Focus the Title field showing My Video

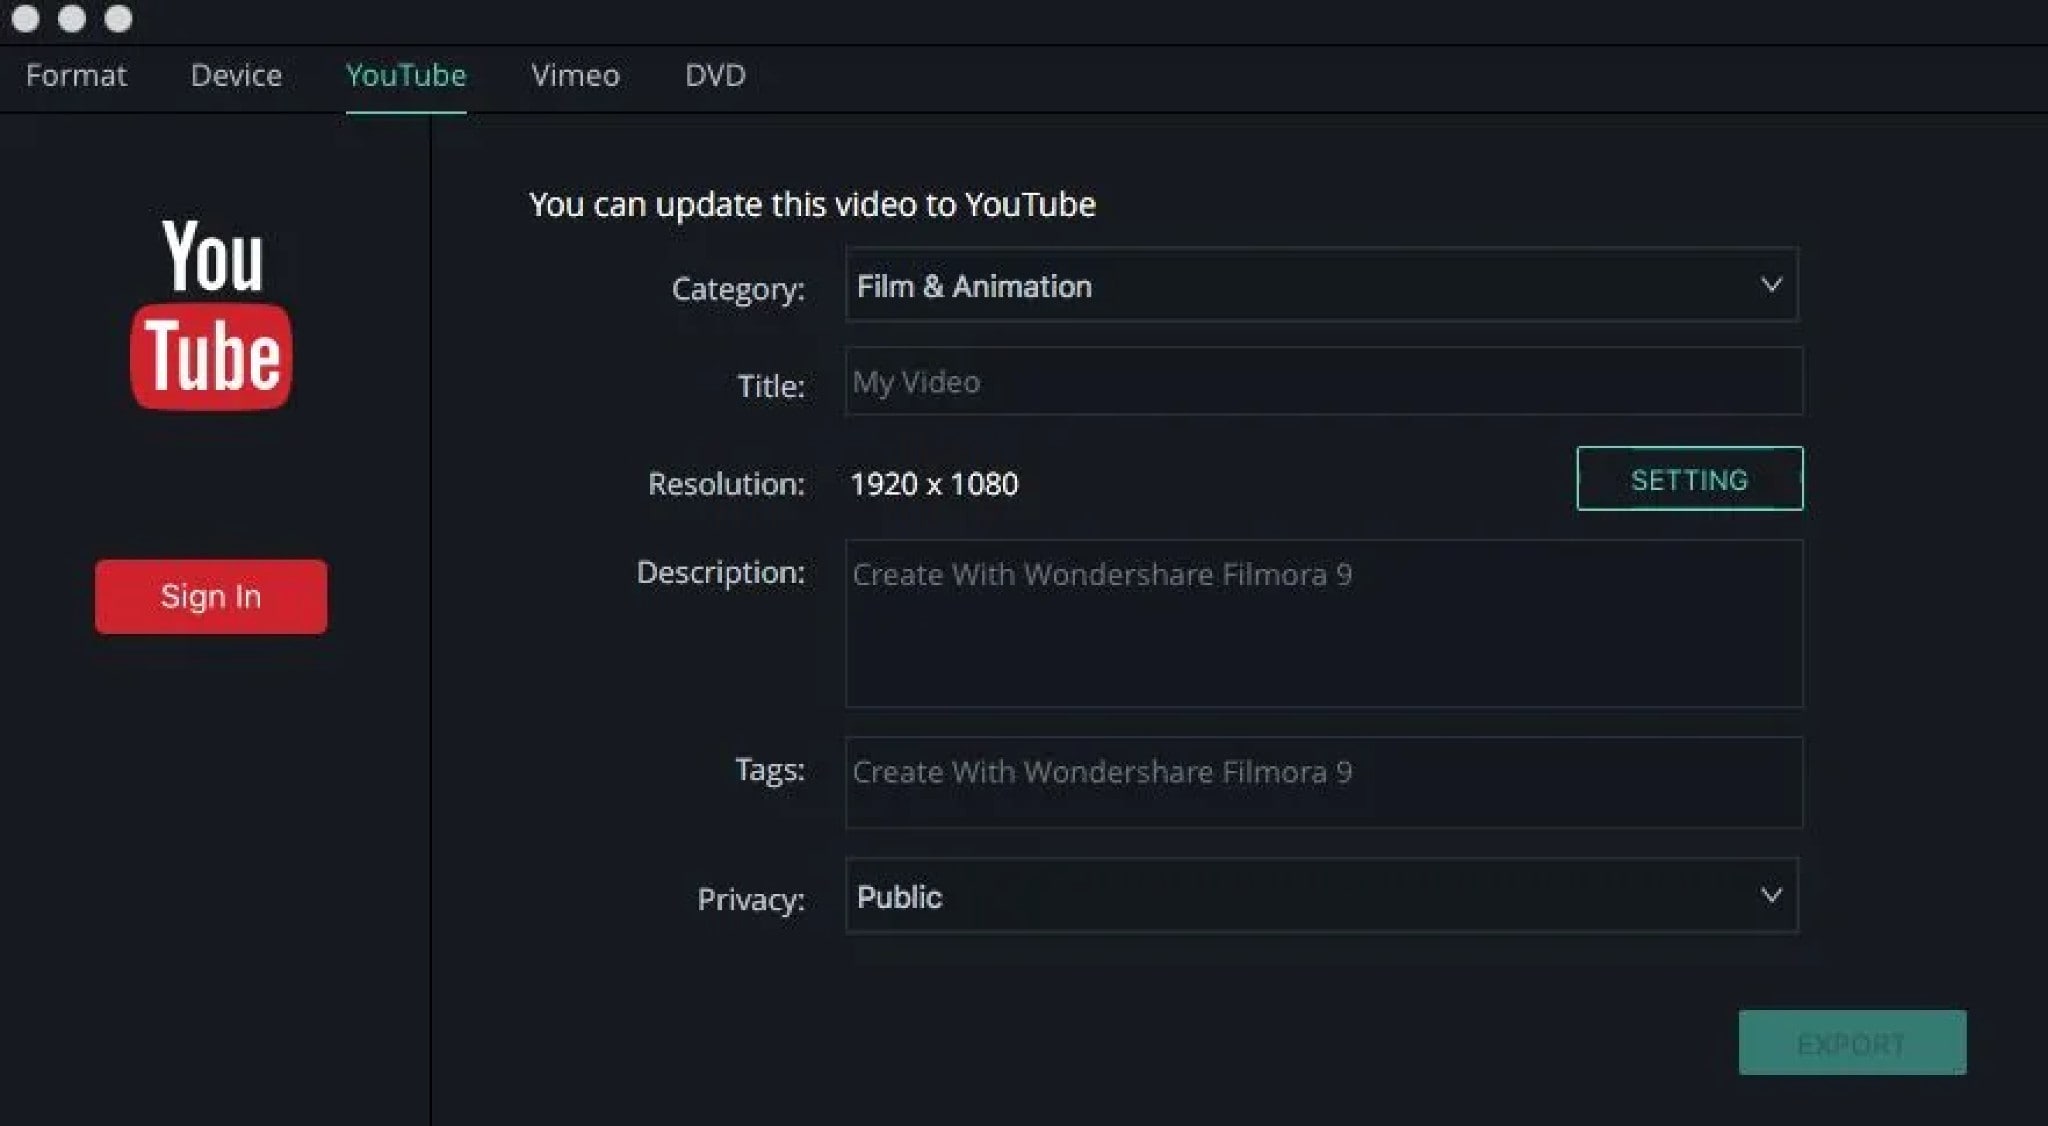(1323, 382)
